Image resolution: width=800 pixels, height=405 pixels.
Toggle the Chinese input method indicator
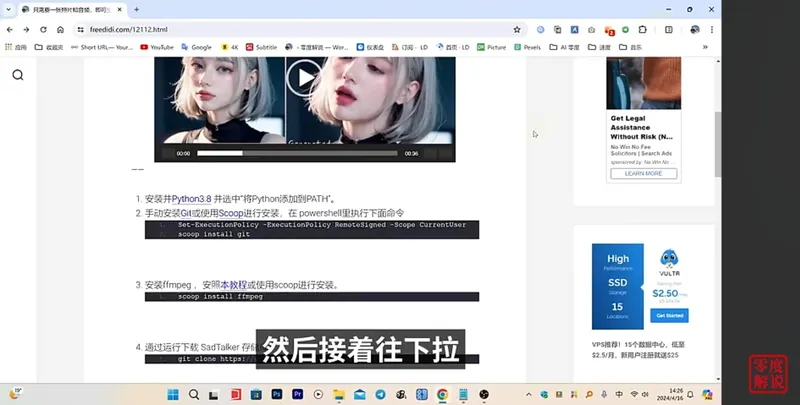click(x=619, y=394)
